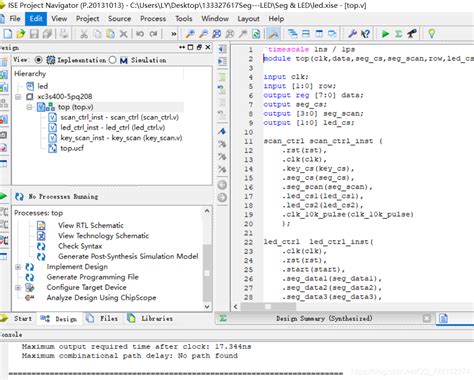Click the Save All icon
Screen dimensions: 474x380
point(47,34)
